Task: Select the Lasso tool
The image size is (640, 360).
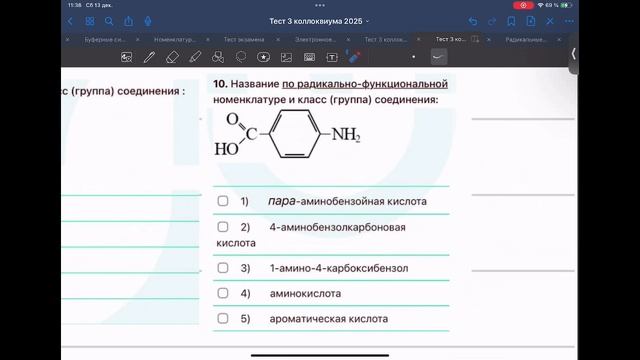Action: [x=241, y=57]
